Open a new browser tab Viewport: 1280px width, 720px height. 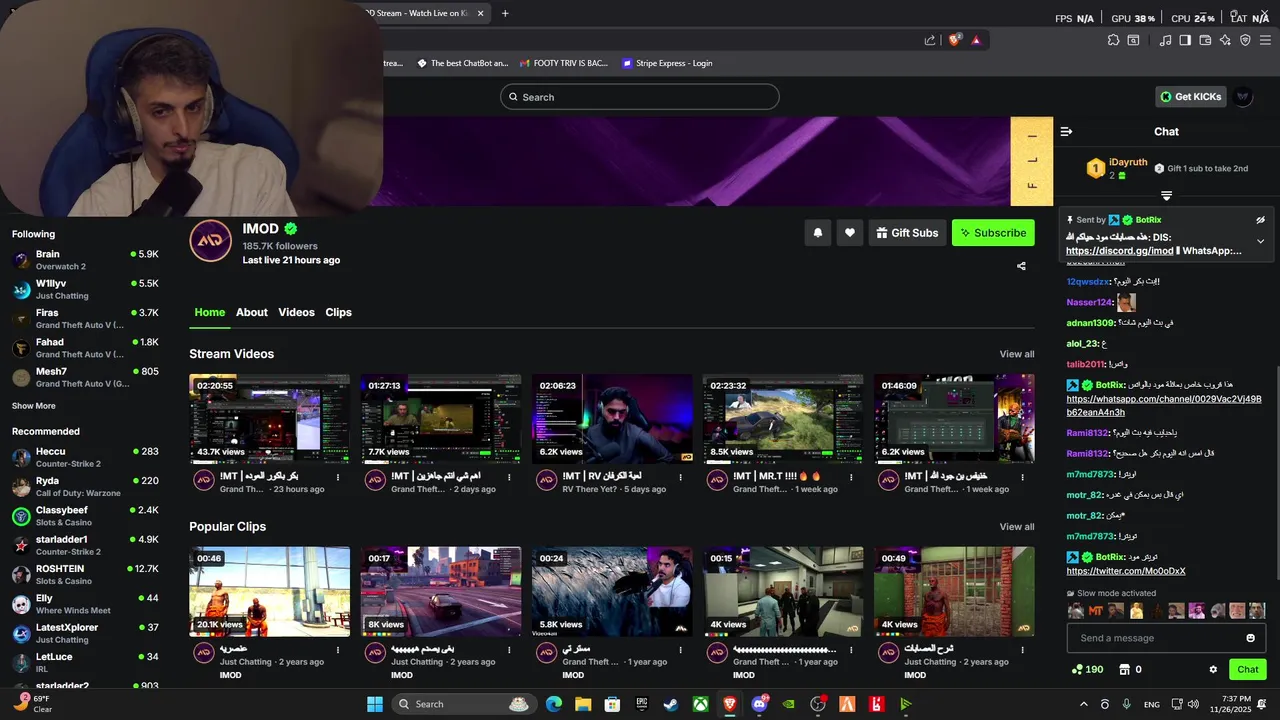505,13
